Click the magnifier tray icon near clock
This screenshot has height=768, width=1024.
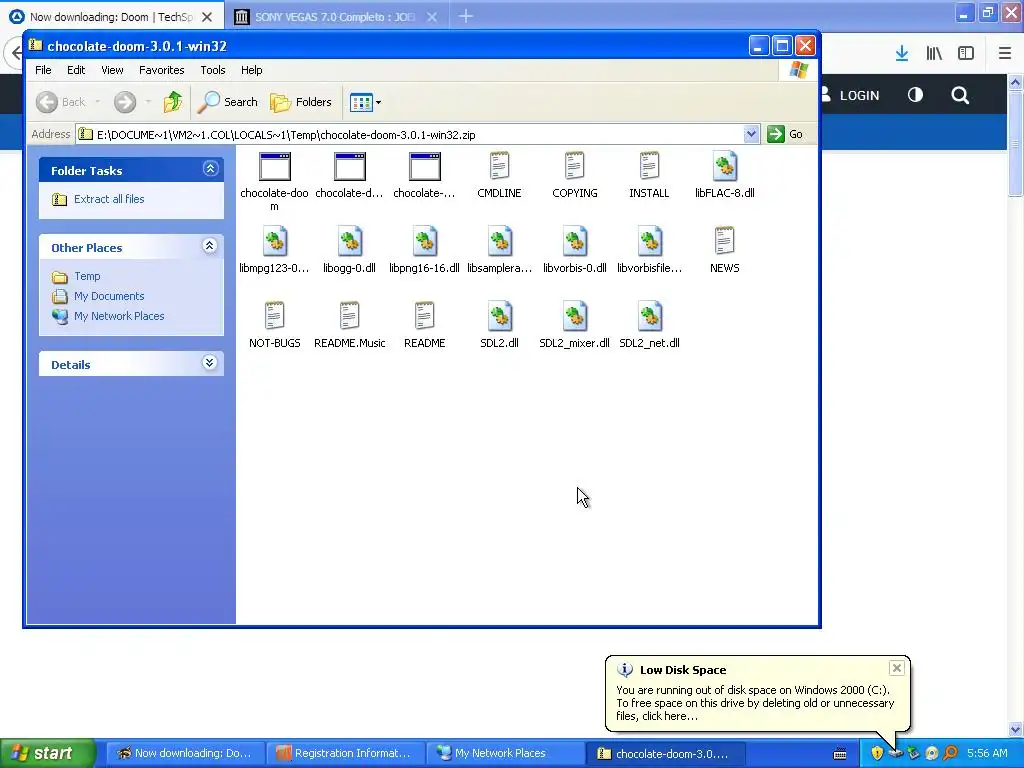point(951,753)
